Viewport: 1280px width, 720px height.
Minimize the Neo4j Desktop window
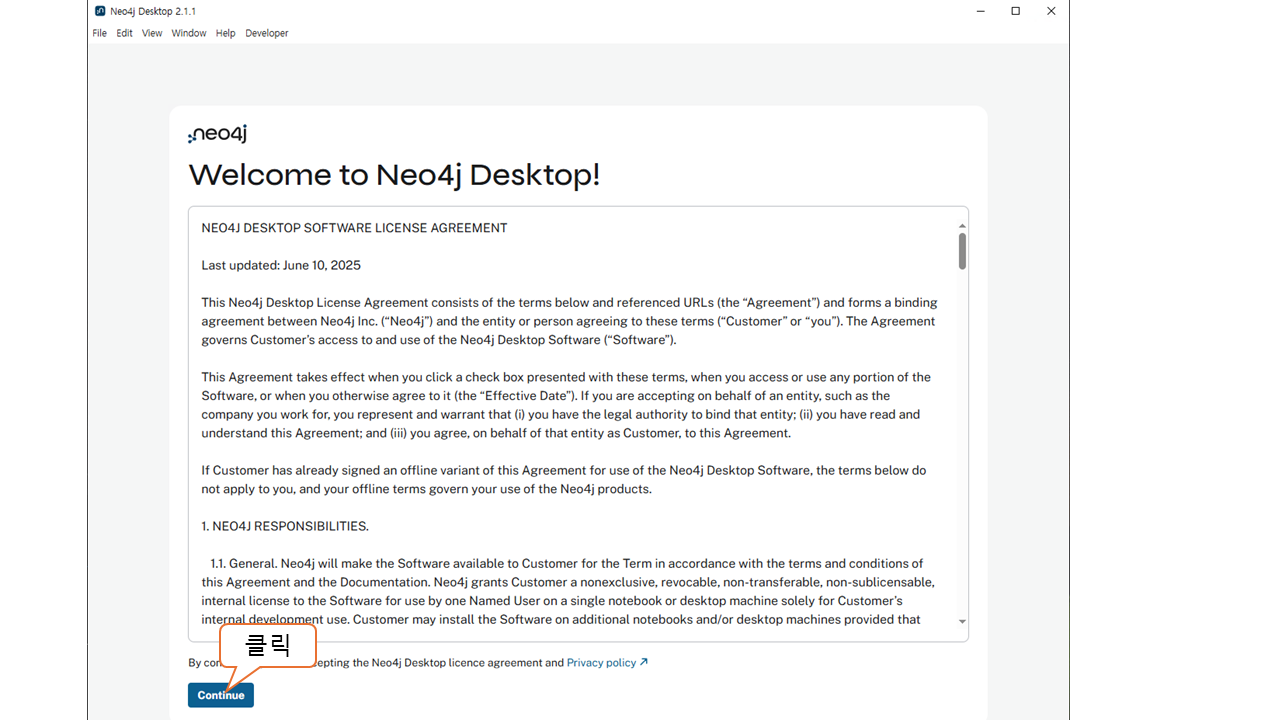[x=979, y=11]
